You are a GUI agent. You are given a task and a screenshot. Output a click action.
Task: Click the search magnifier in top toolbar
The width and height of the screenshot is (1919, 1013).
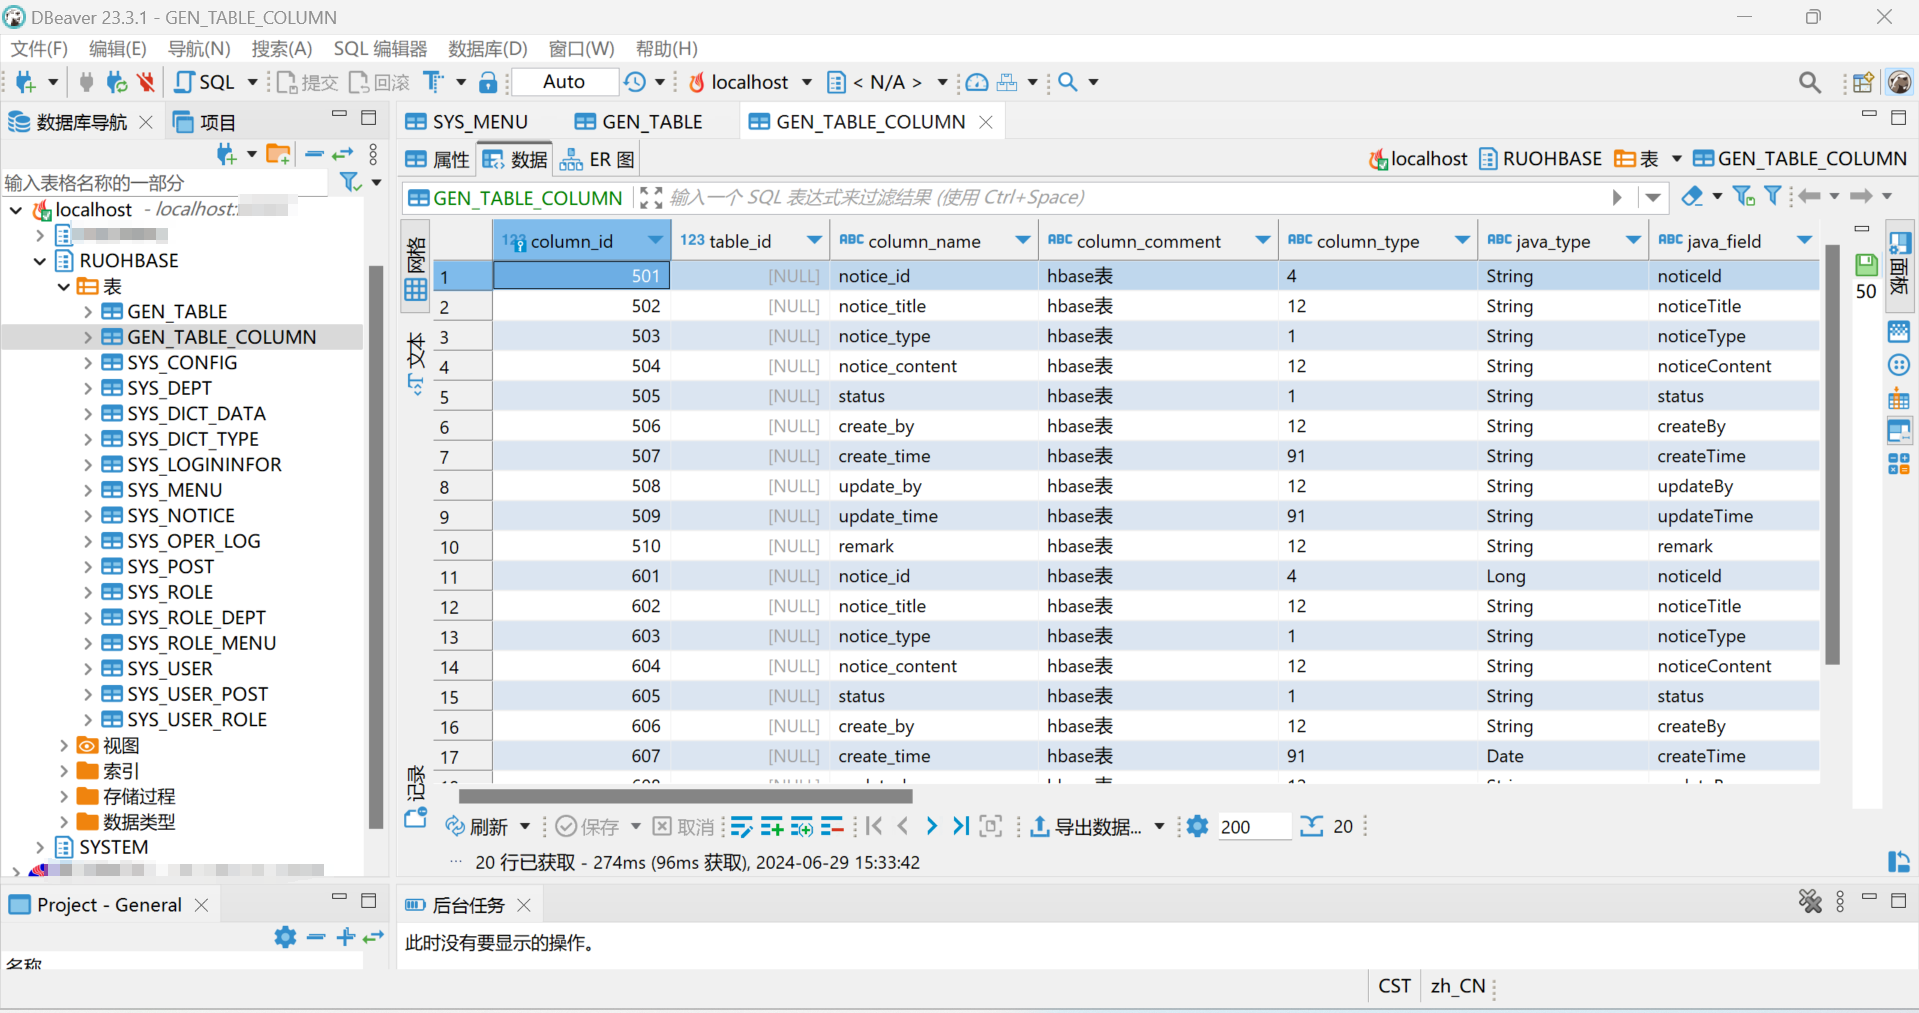tap(1068, 82)
